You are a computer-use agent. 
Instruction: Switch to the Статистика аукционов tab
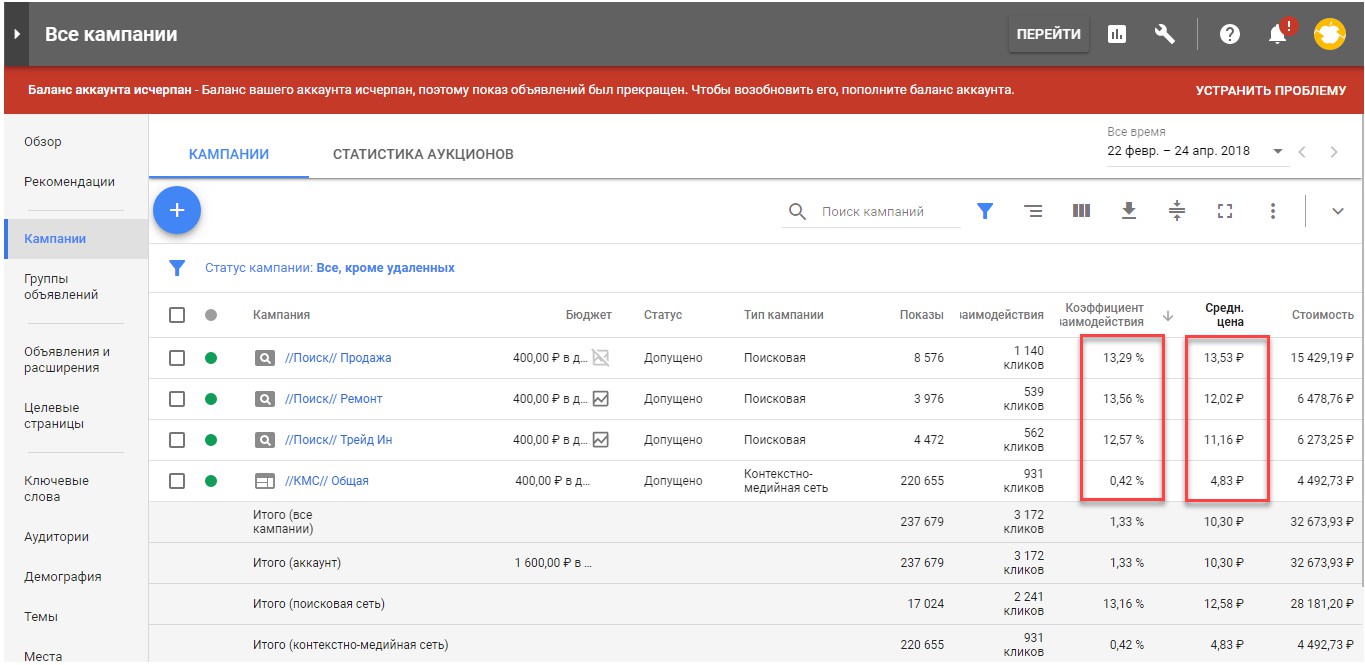pyautogui.click(x=423, y=154)
